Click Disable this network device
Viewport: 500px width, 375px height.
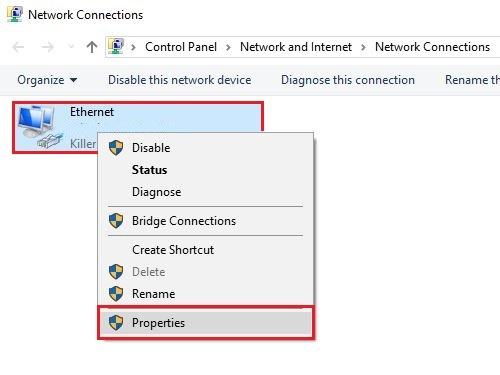coord(180,80)
